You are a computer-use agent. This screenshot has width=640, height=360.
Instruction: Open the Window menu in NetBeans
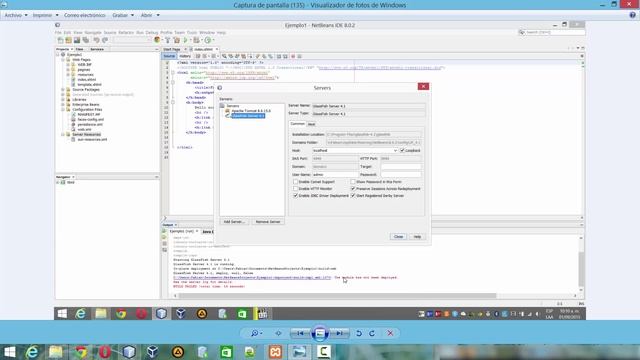(207, 33)
